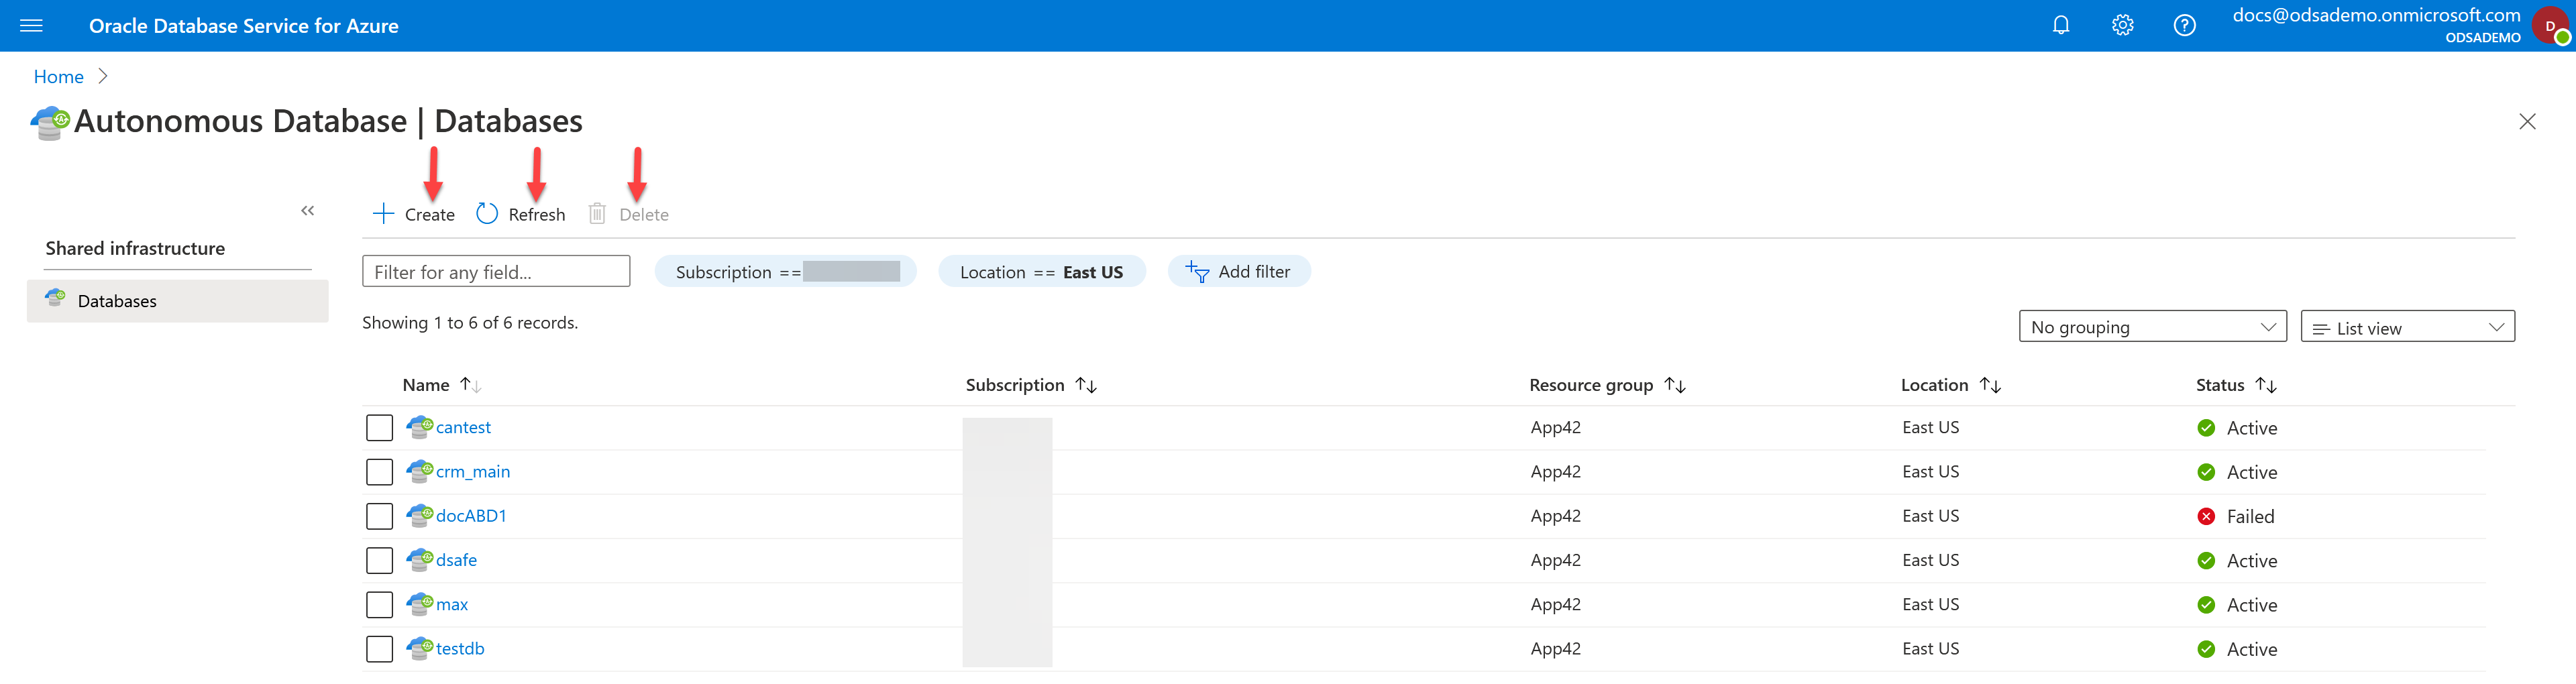The width and height of the screenshot is (2576, 684).
Task: Select the cantest row checkbox
Action: 379,428
